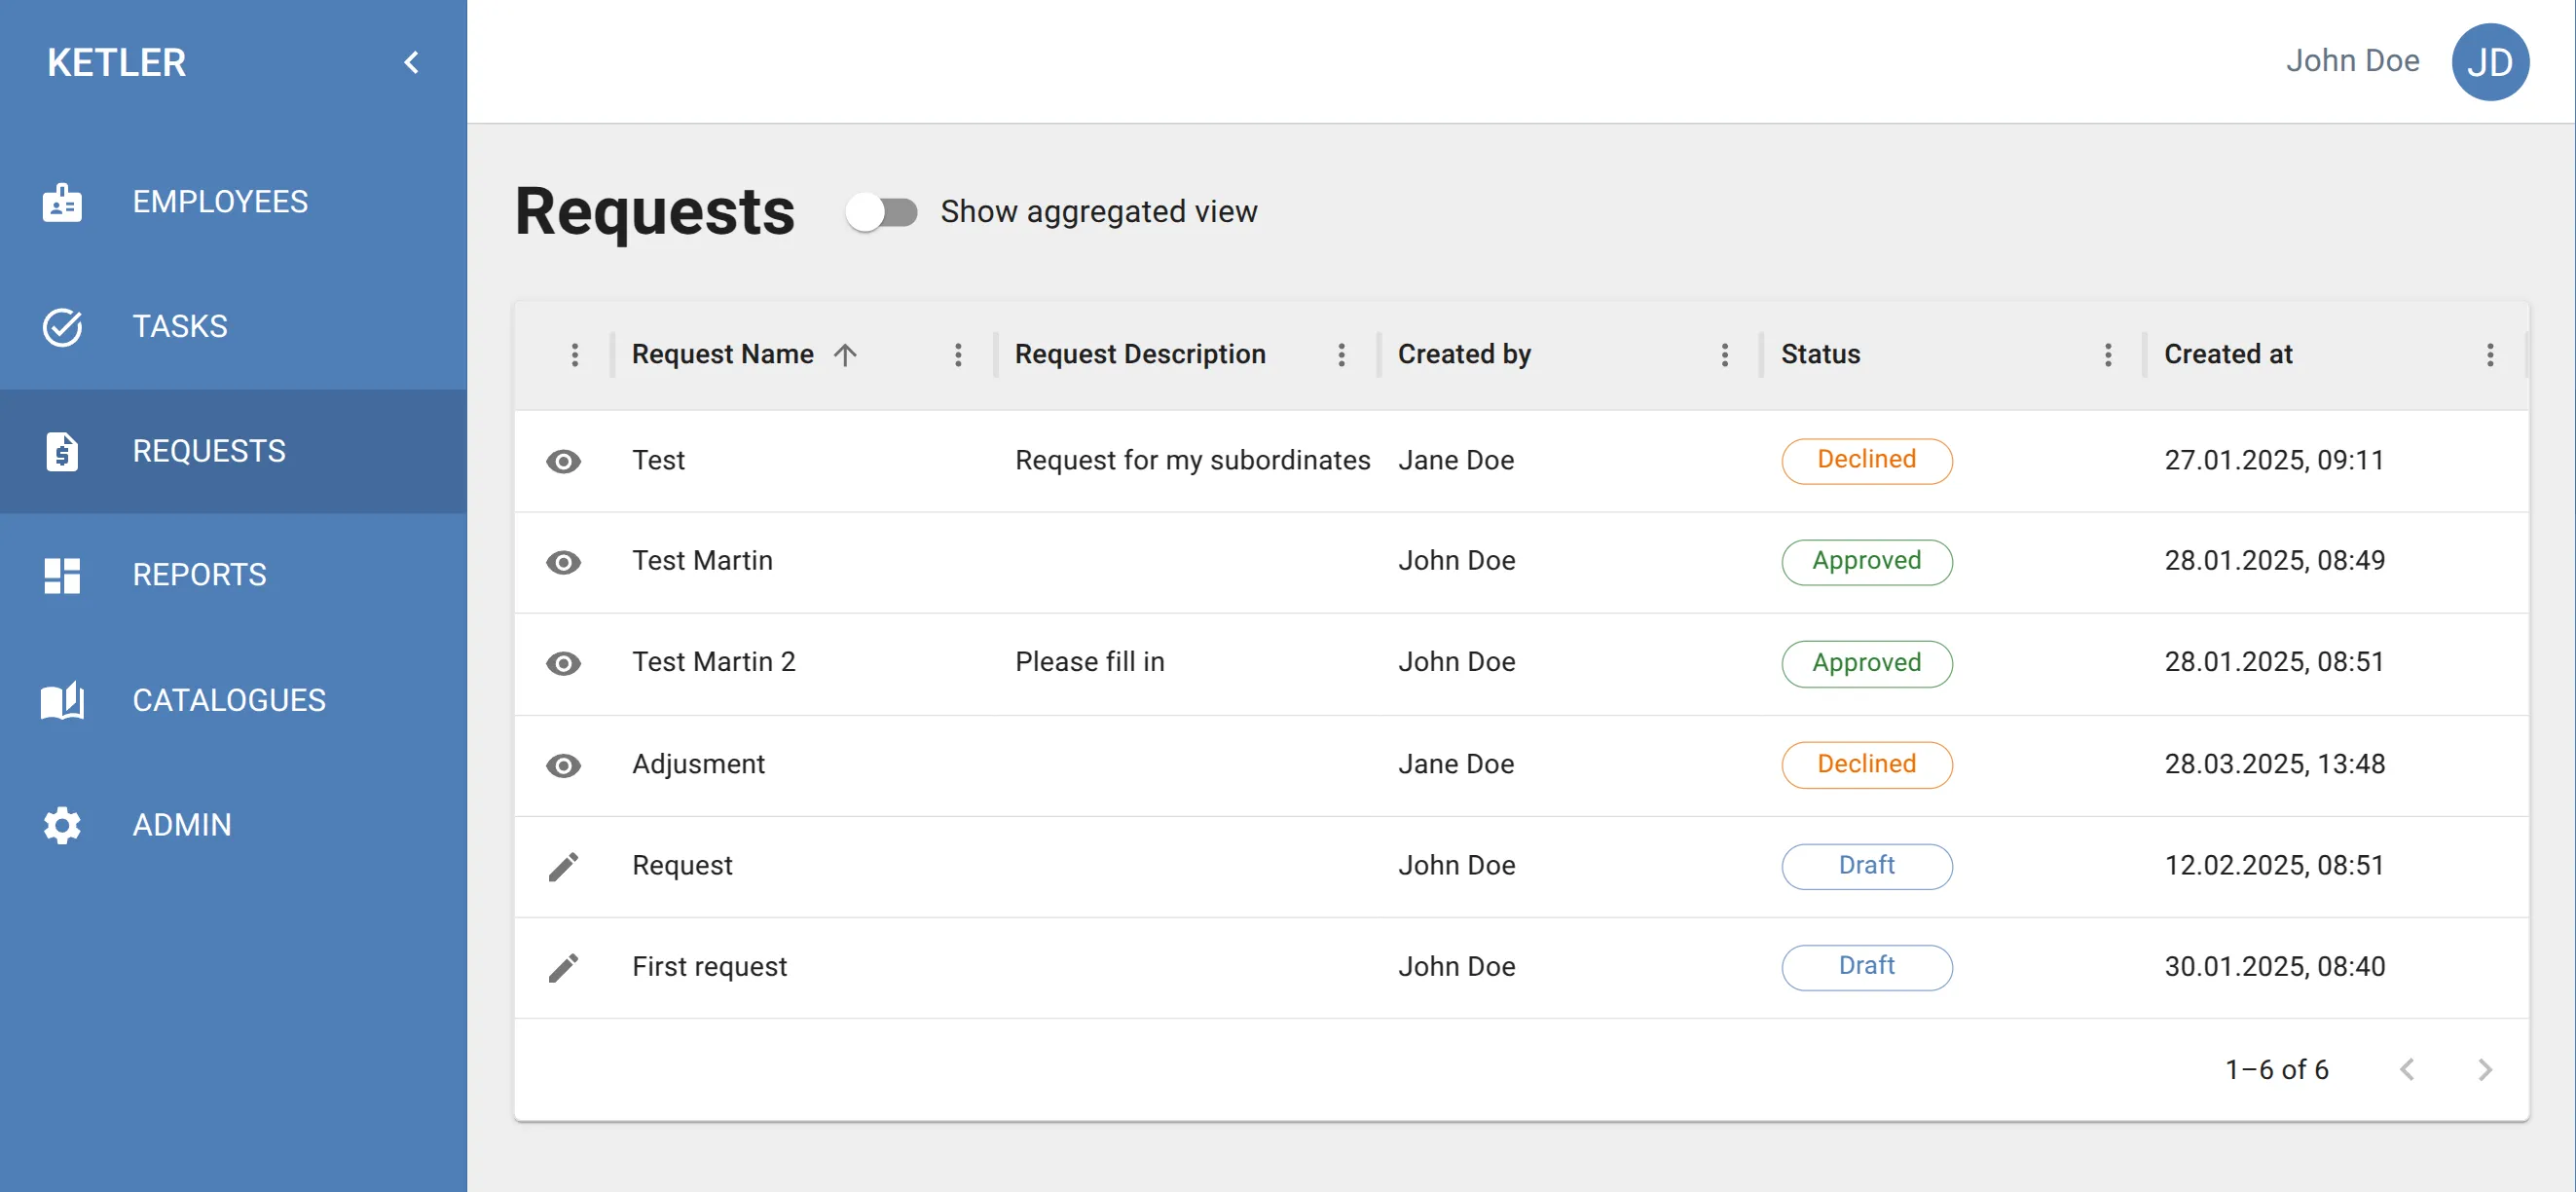Screen dimensions: 2576x1192
Task: View the 'Adjusment' request via eye icon
Action: 563,765
